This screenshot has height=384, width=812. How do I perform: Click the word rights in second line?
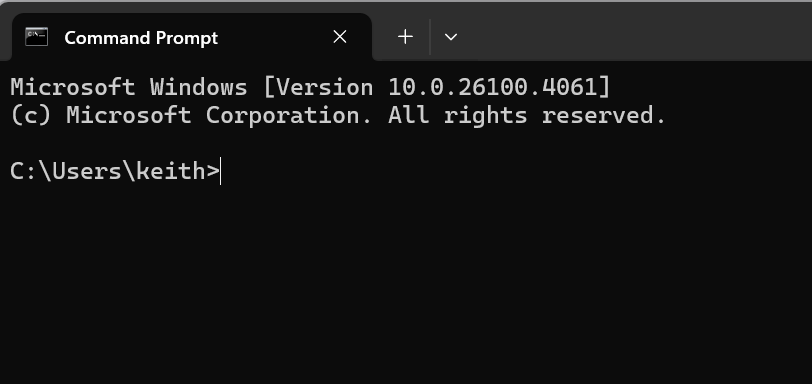(485, 116)
